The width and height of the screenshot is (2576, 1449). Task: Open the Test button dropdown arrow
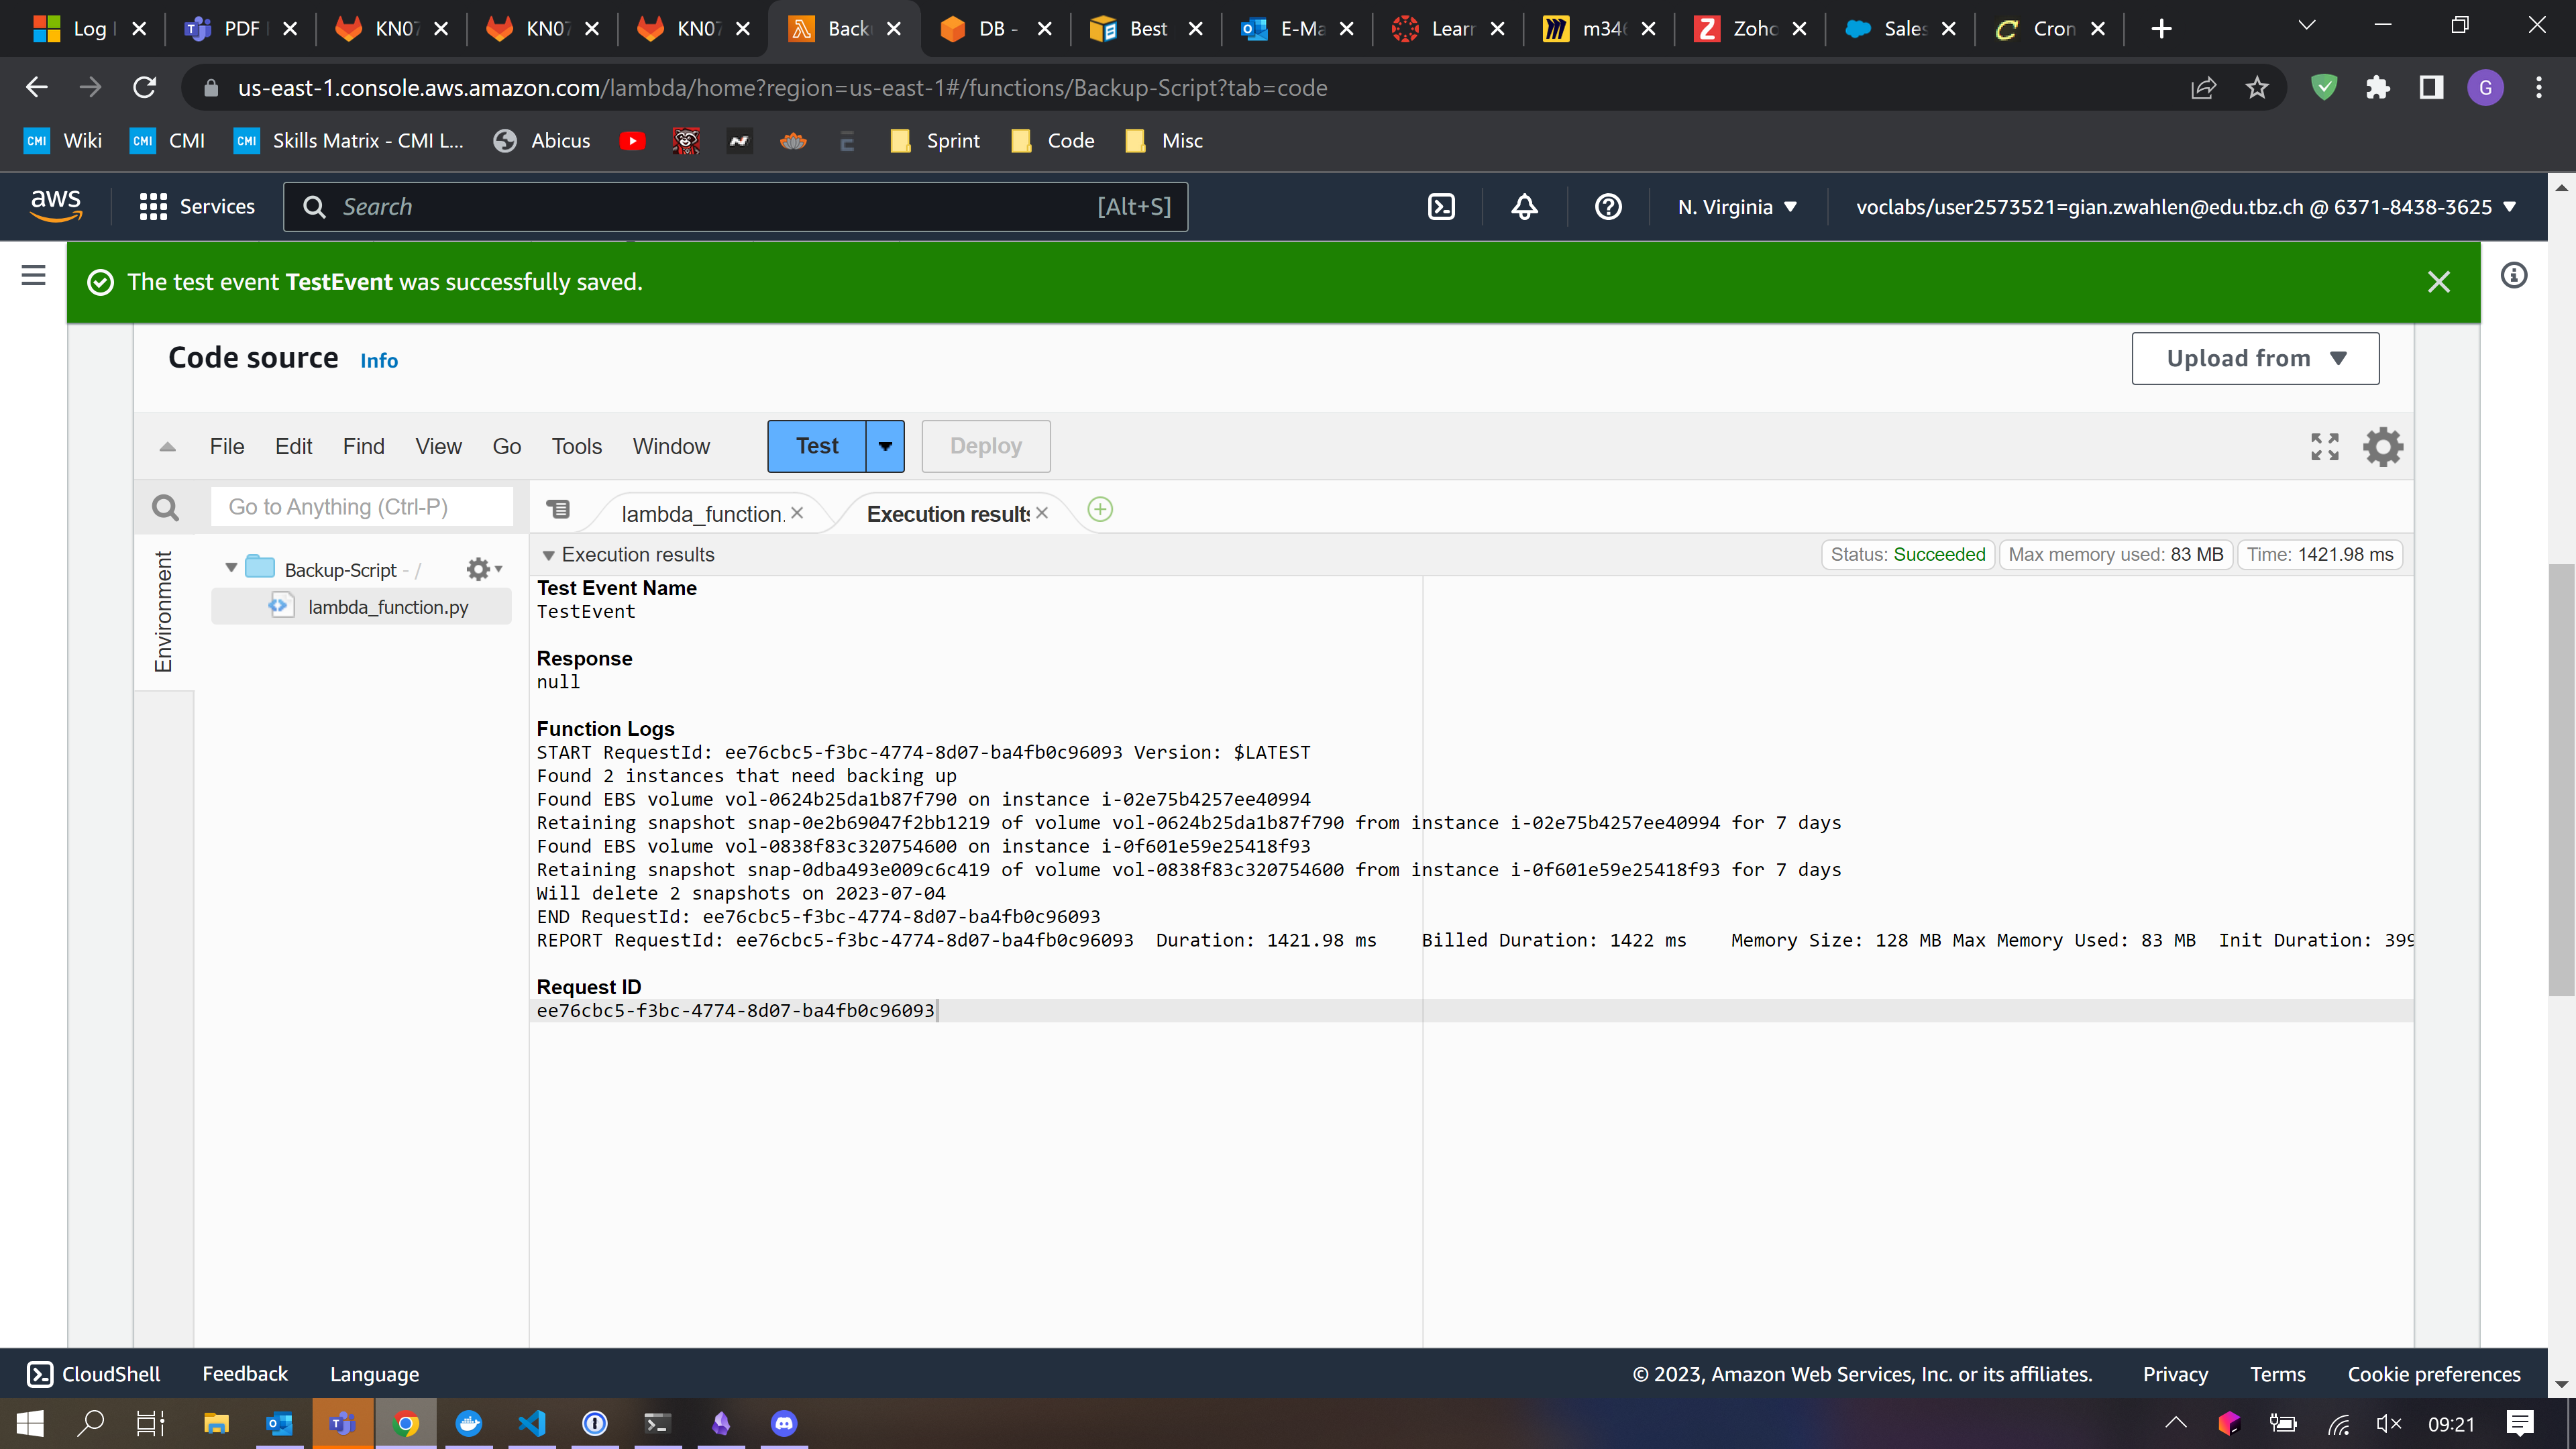885,446
